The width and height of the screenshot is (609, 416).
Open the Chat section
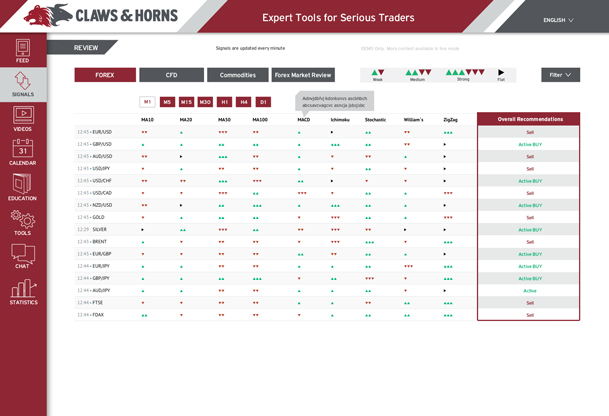tap(22, 256)
